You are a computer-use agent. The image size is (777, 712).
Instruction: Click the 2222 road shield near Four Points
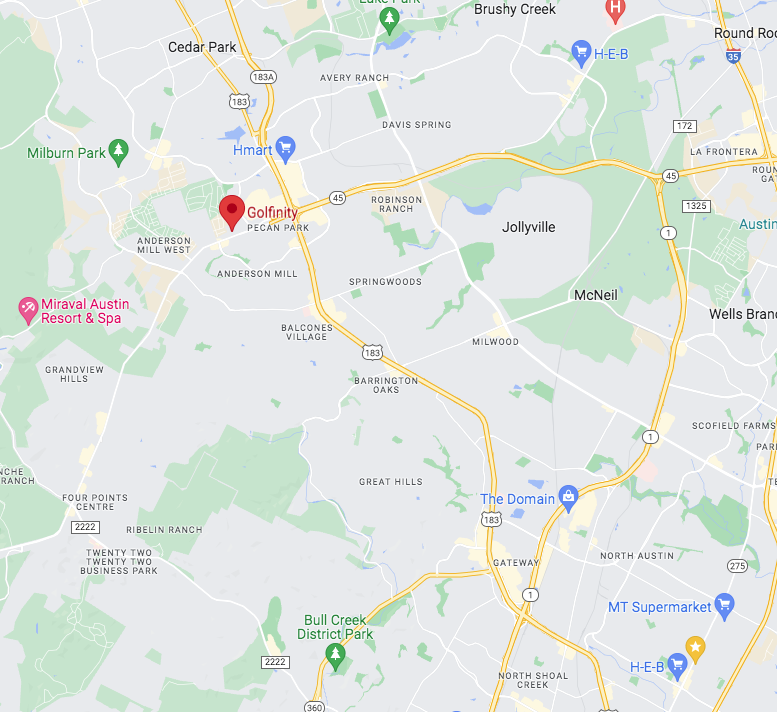[85, 527]
